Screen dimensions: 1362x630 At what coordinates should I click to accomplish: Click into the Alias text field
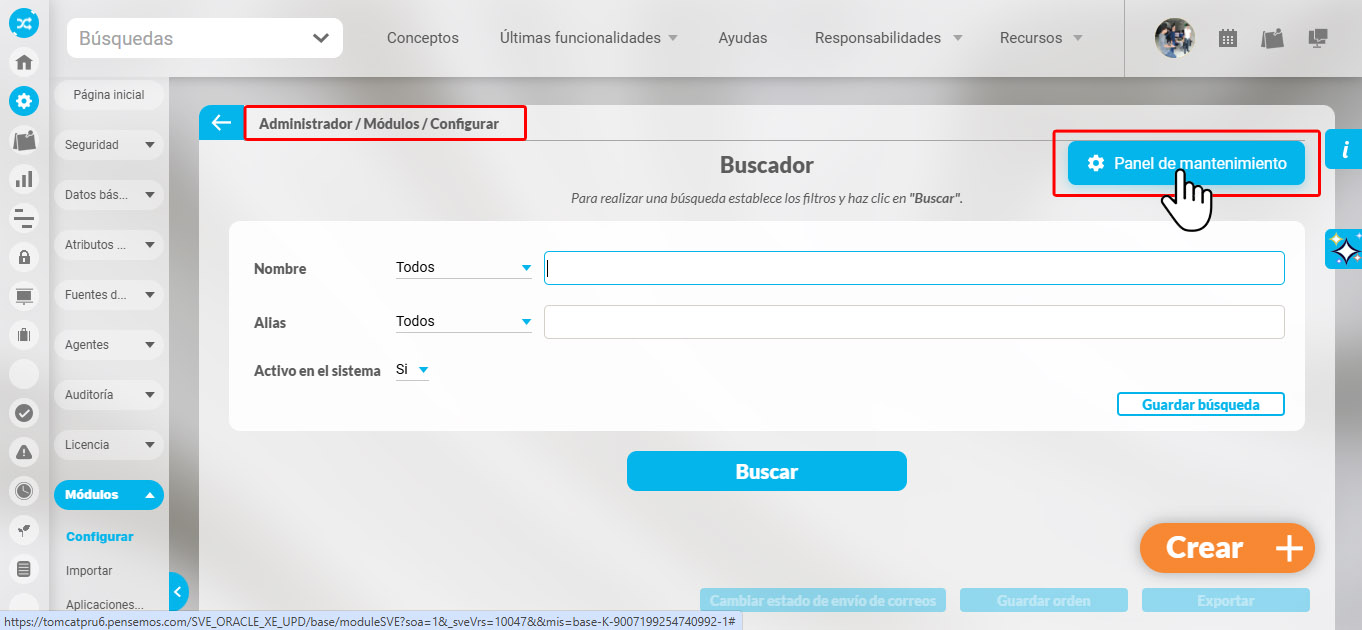click(913, 322)
